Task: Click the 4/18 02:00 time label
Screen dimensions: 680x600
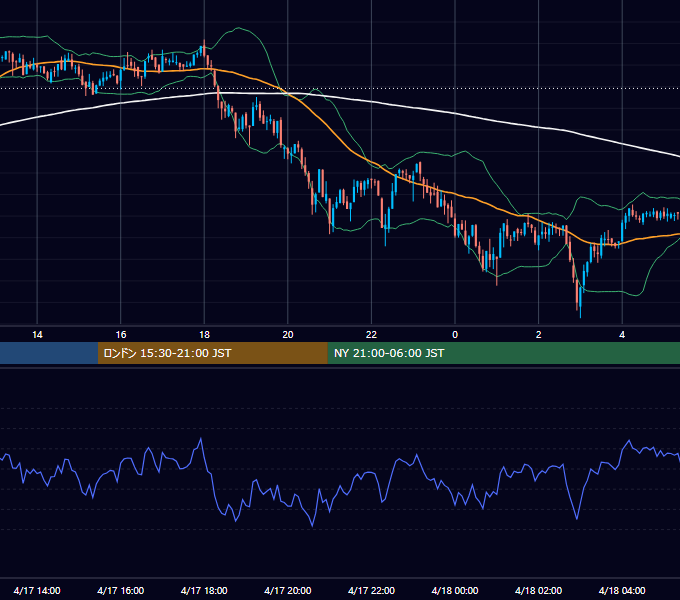Action: pos(538,590)
